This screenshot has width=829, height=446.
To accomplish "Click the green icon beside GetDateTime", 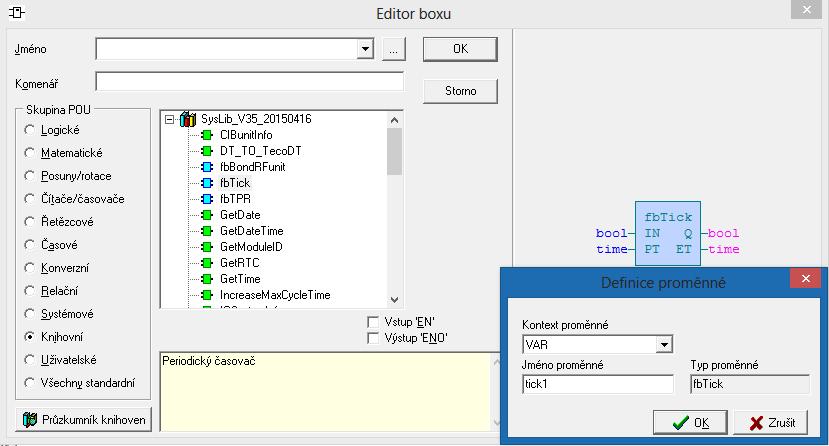I will click(207, 231).
